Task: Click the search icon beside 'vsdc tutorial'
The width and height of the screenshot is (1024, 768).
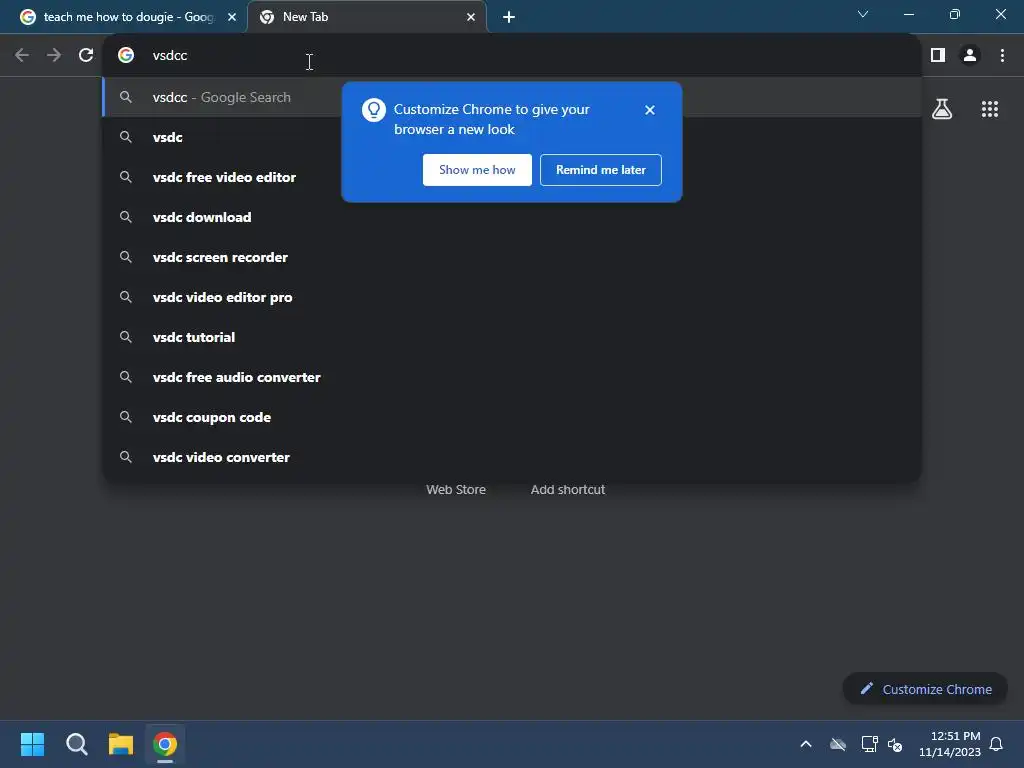Action: (126, 337)
